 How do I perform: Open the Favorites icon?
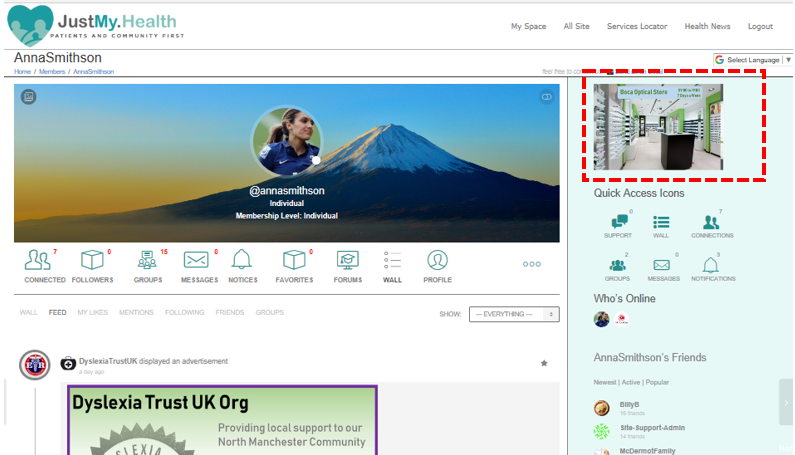[x=294, y=261]
